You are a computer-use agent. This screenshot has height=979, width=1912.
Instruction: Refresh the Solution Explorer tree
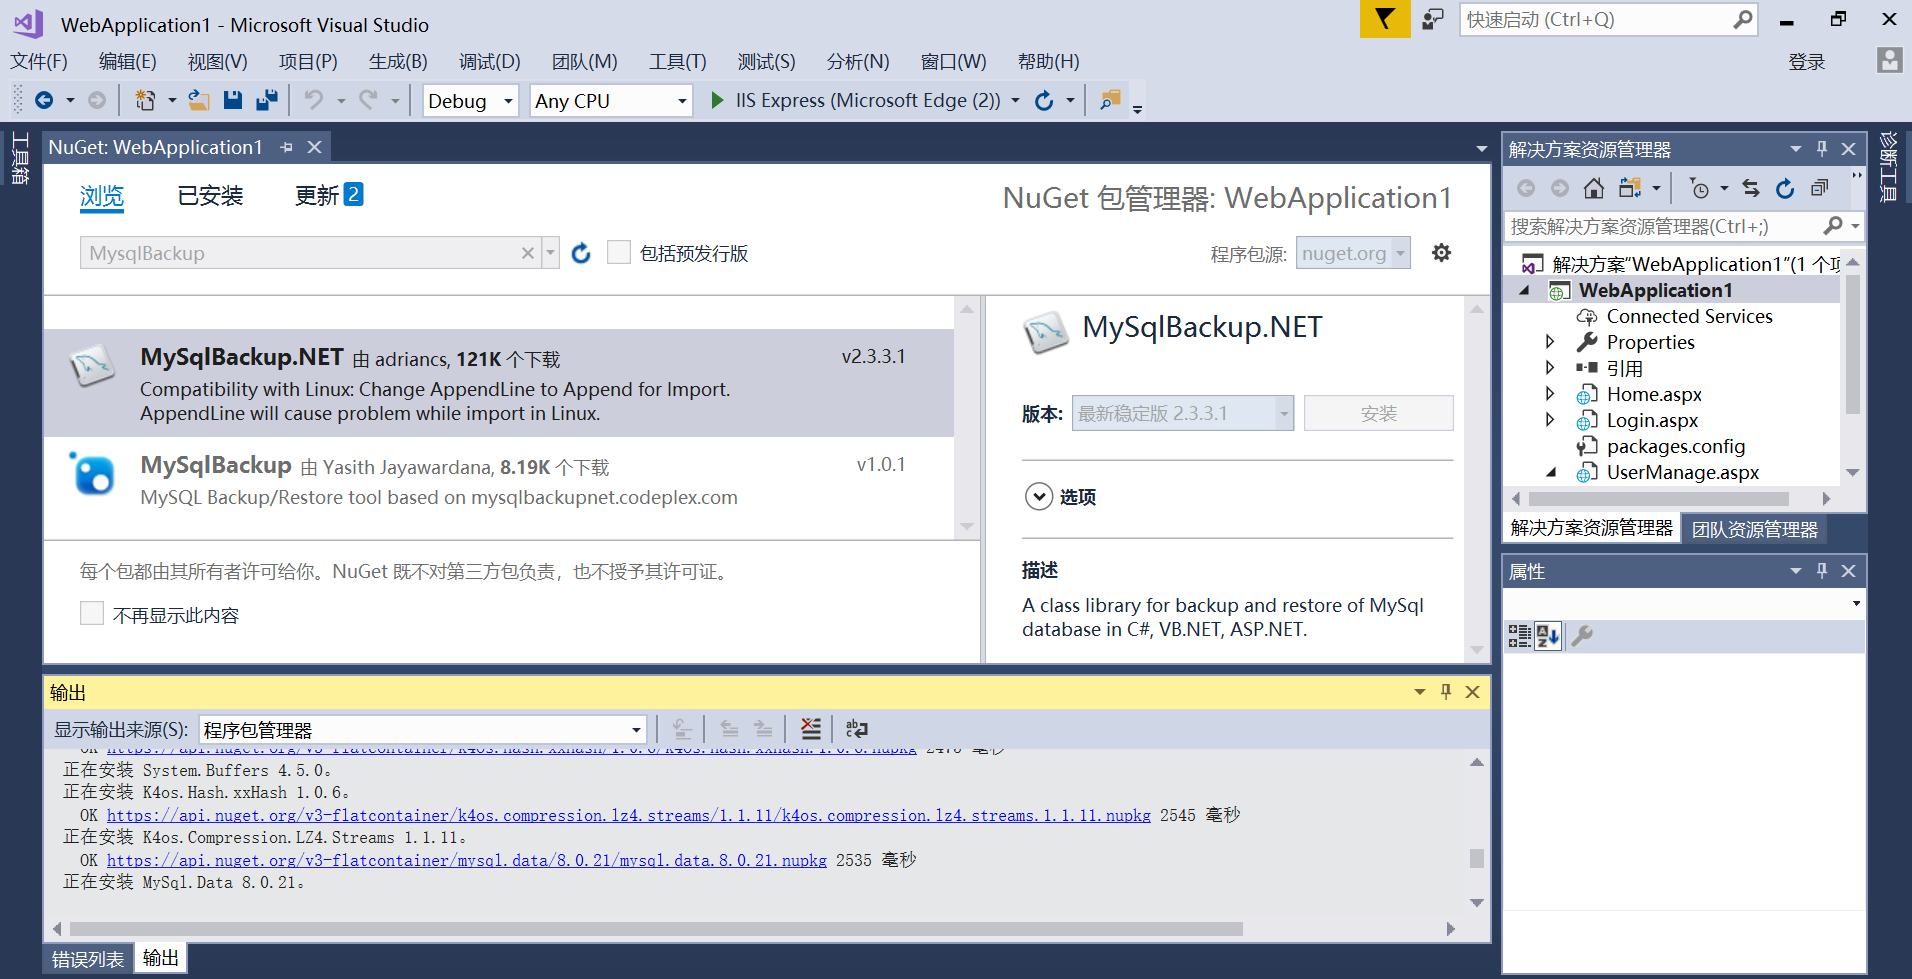pos(1785,188)
